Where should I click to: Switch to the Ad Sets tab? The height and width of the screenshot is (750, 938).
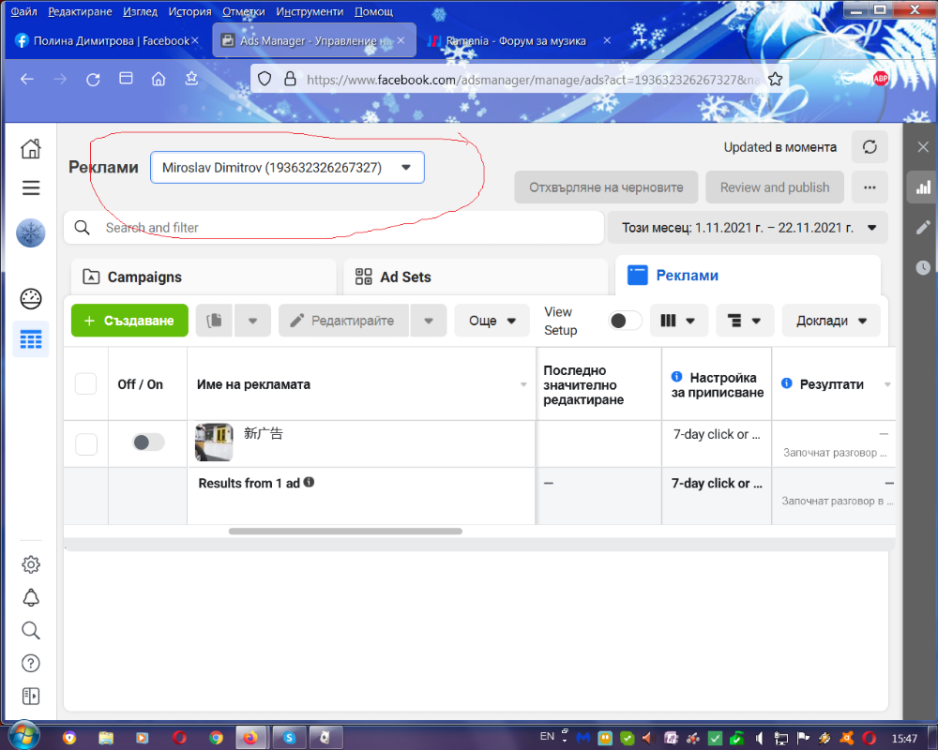(476, 277)
